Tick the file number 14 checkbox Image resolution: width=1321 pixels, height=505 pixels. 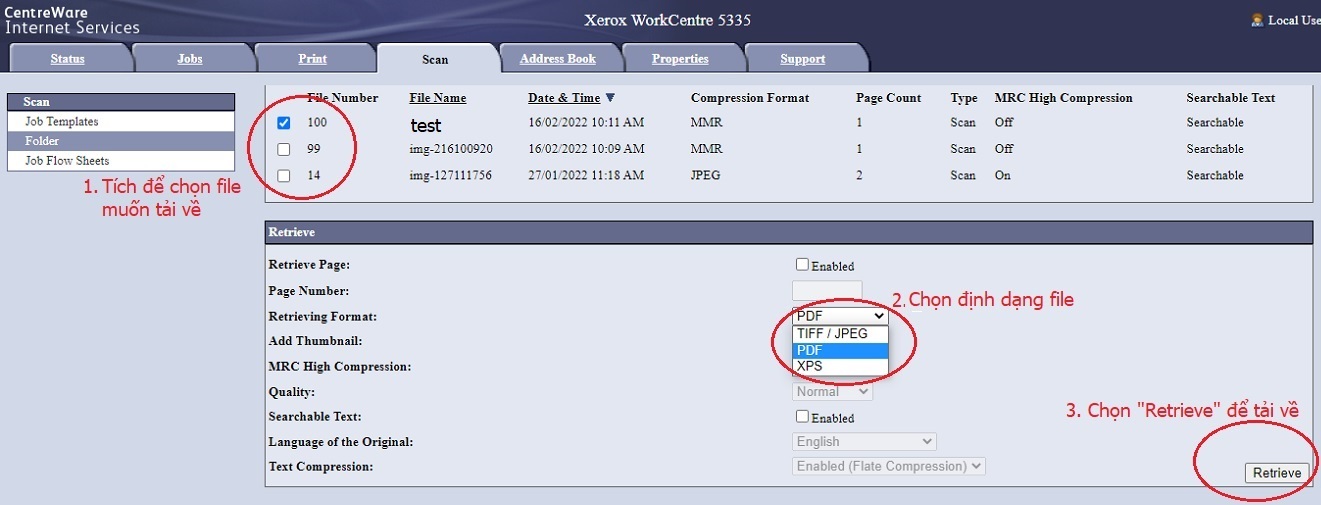click(284, 175)
